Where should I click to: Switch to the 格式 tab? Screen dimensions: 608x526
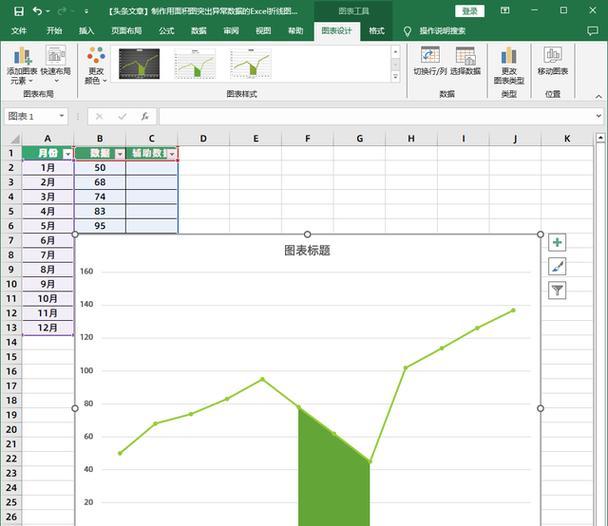pyautogui.click(x=377, y=31)
